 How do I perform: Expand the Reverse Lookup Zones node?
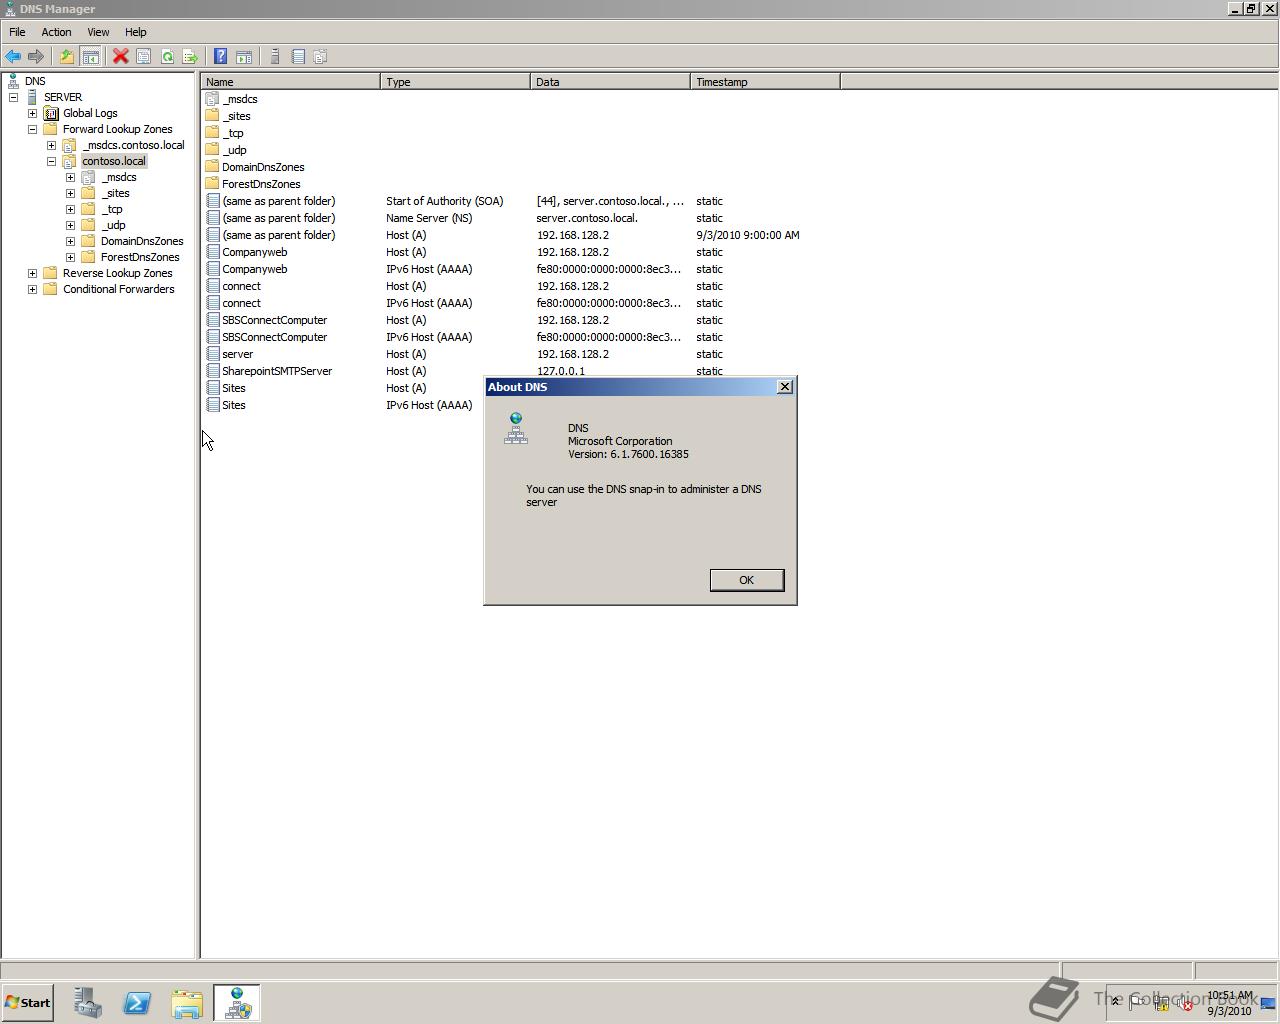click(32, 273)
